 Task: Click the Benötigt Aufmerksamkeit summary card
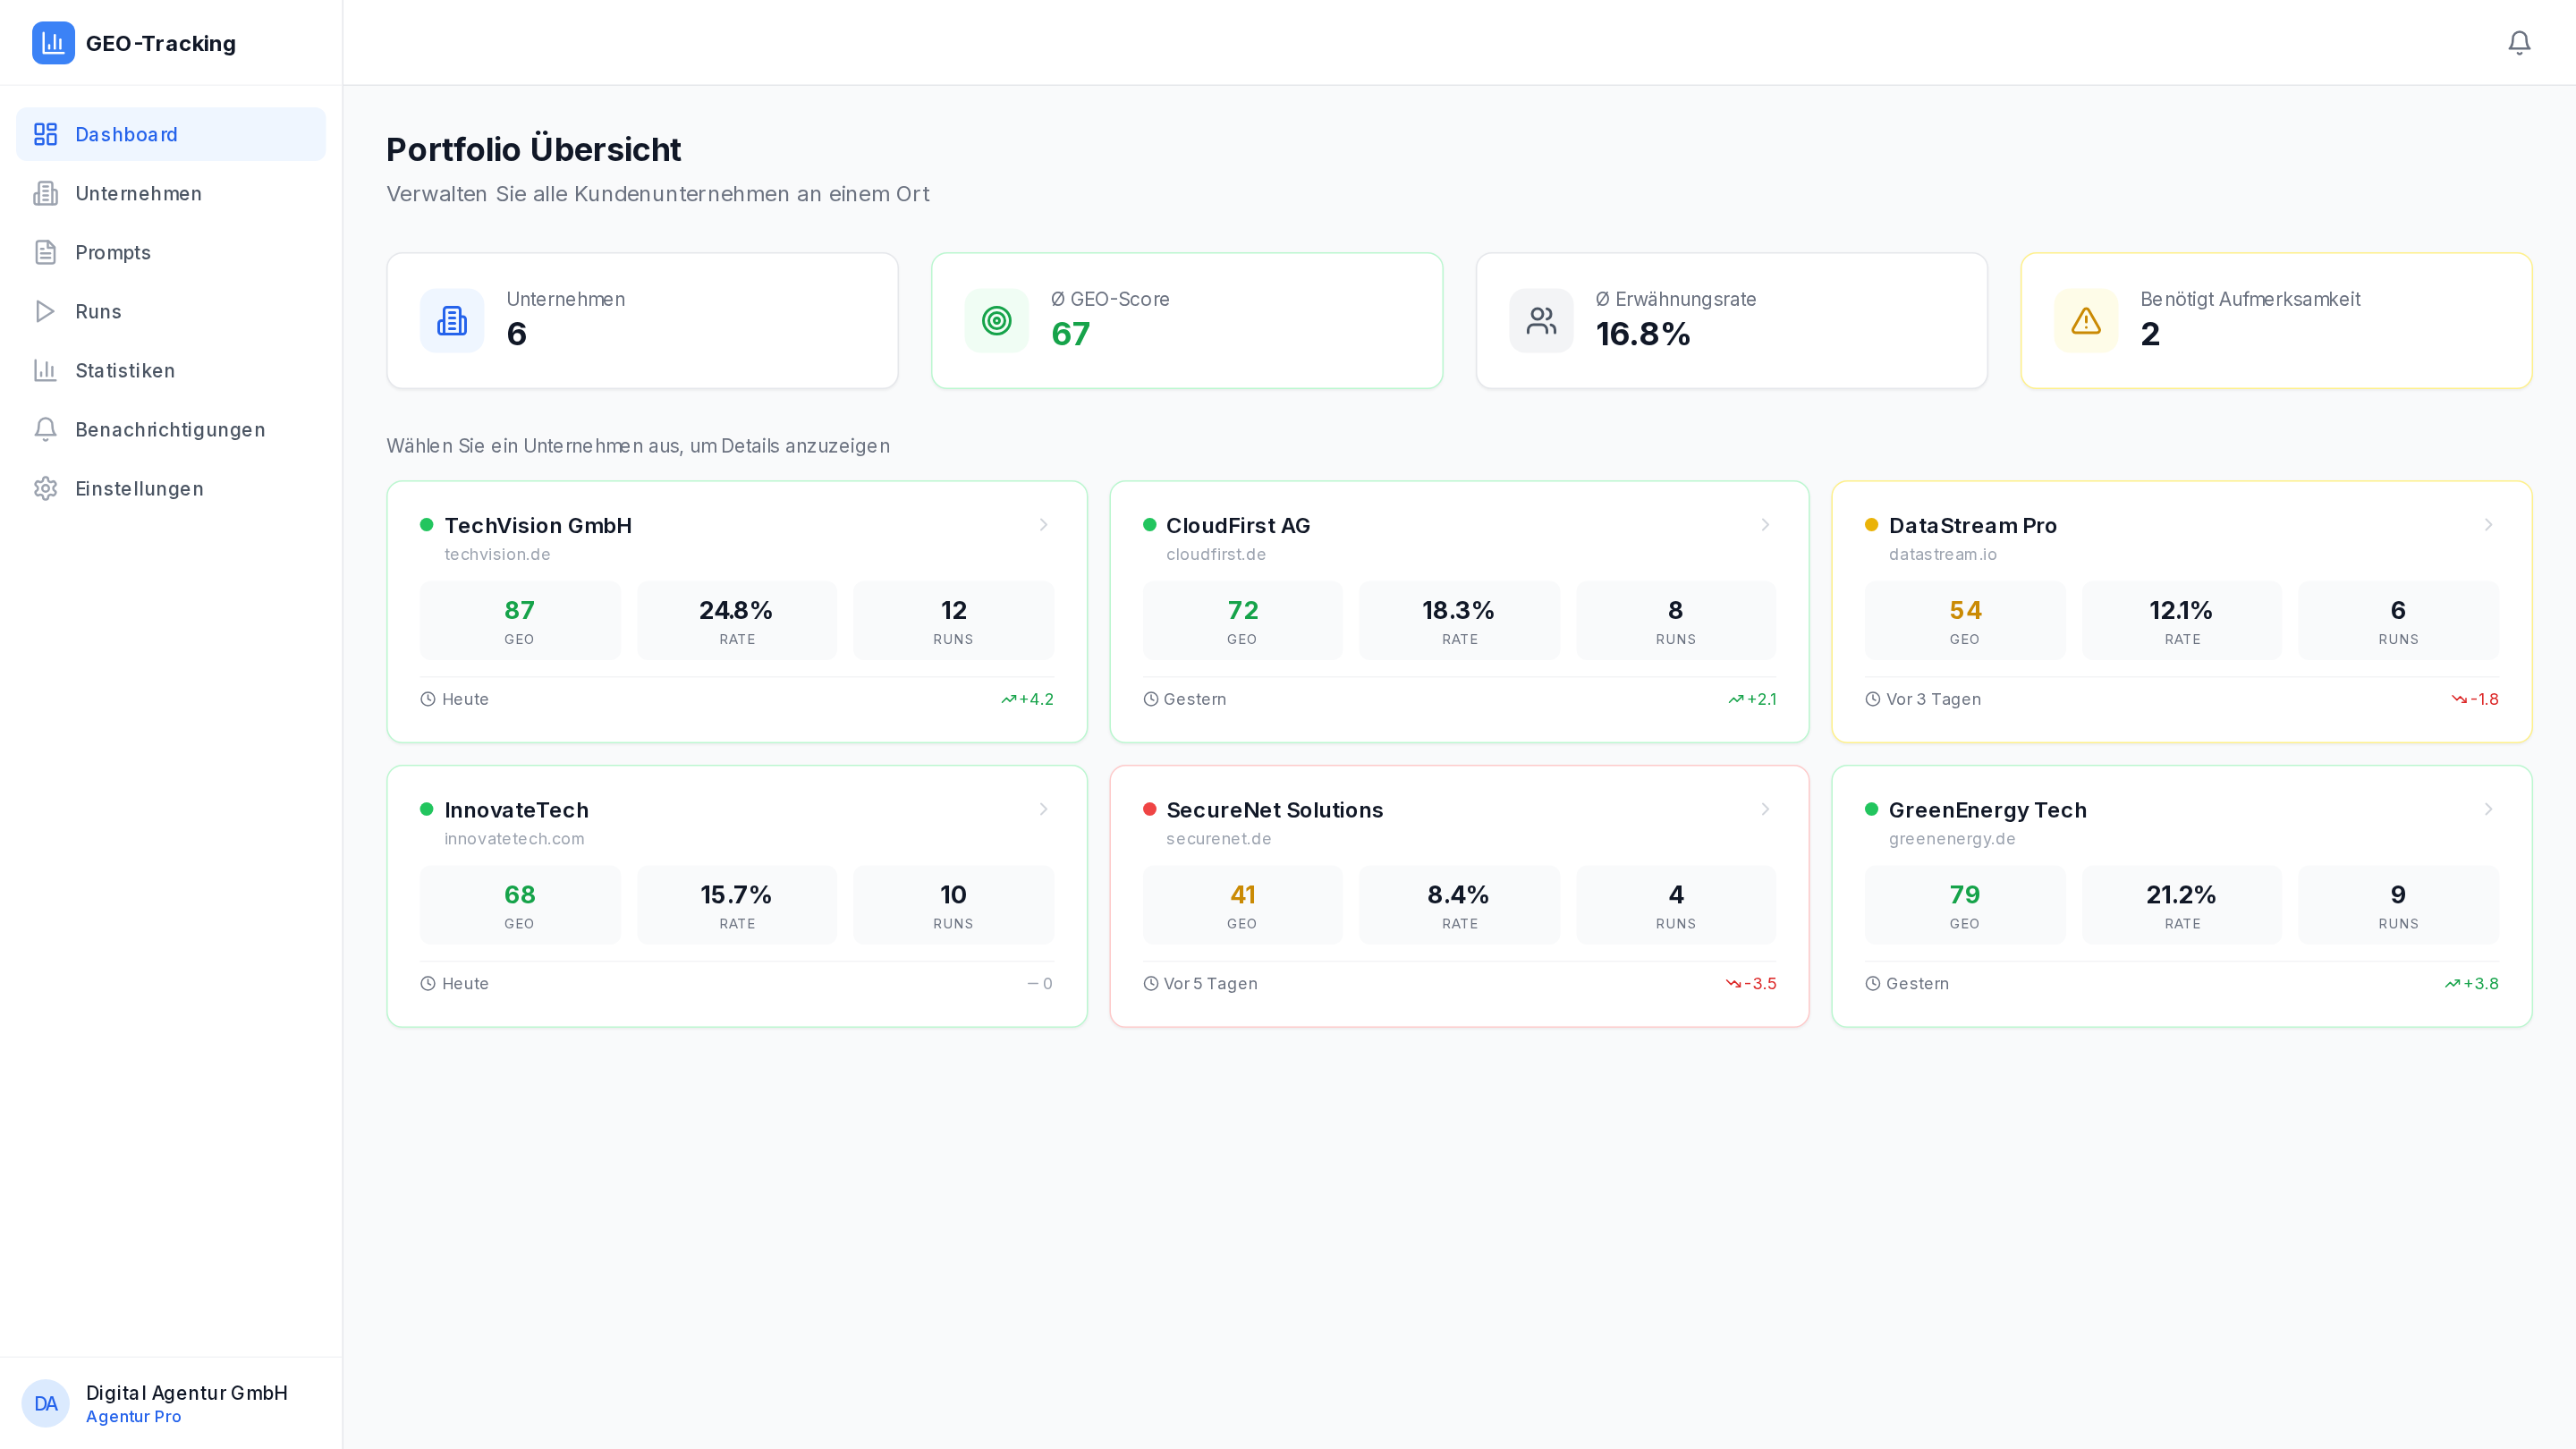2275,321
